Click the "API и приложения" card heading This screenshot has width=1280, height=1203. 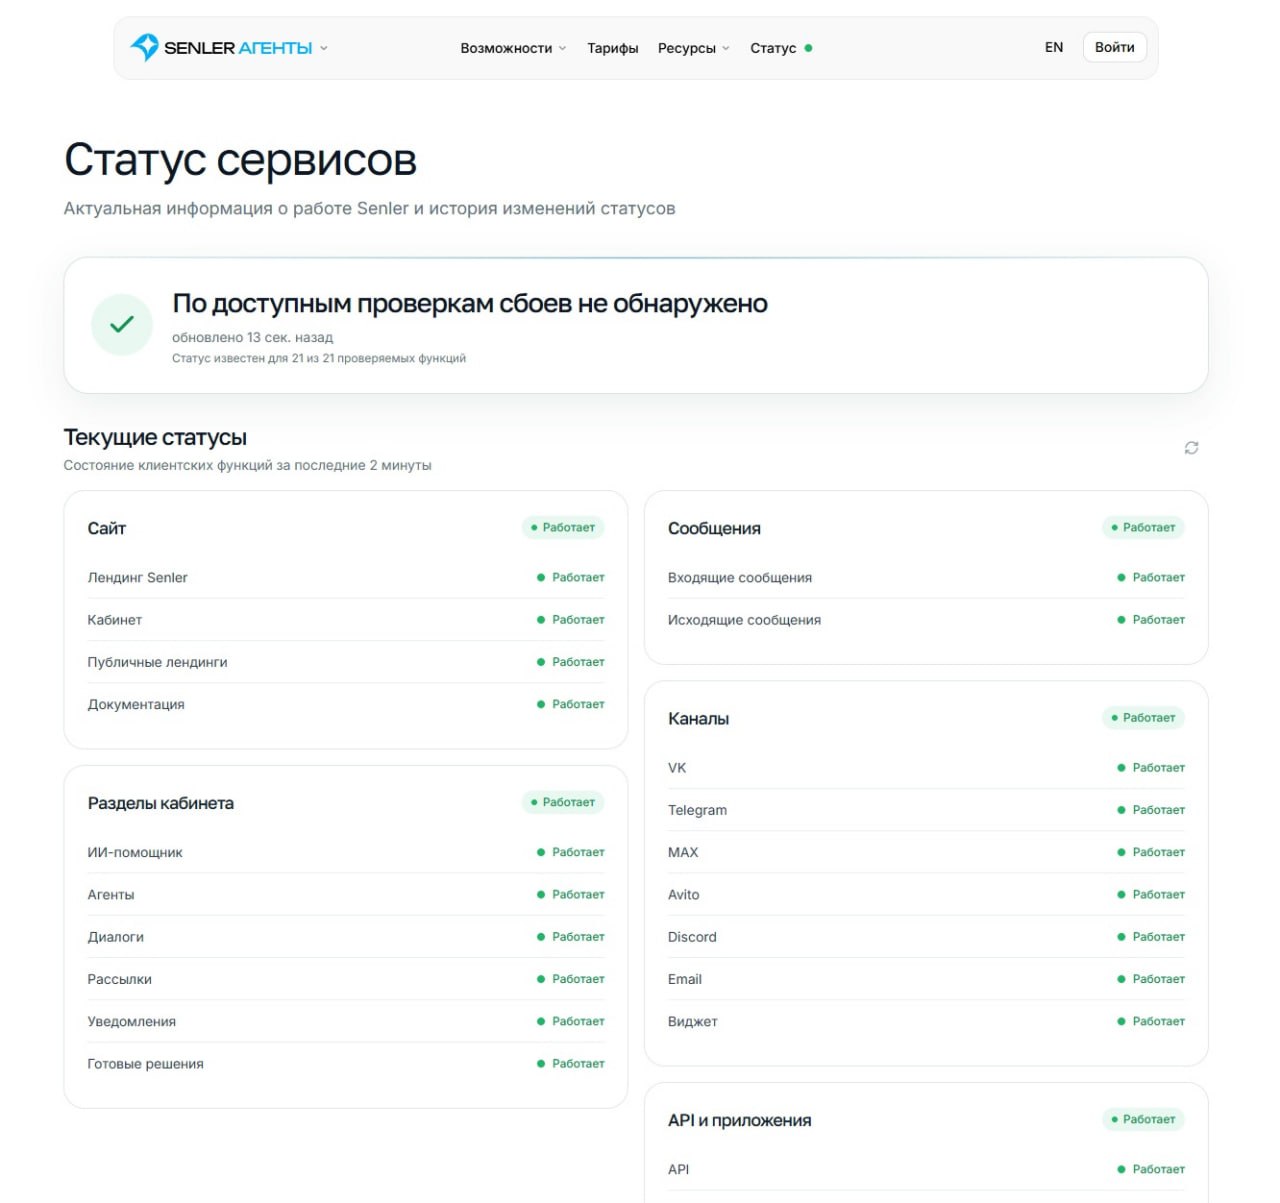pos(740,1120)
